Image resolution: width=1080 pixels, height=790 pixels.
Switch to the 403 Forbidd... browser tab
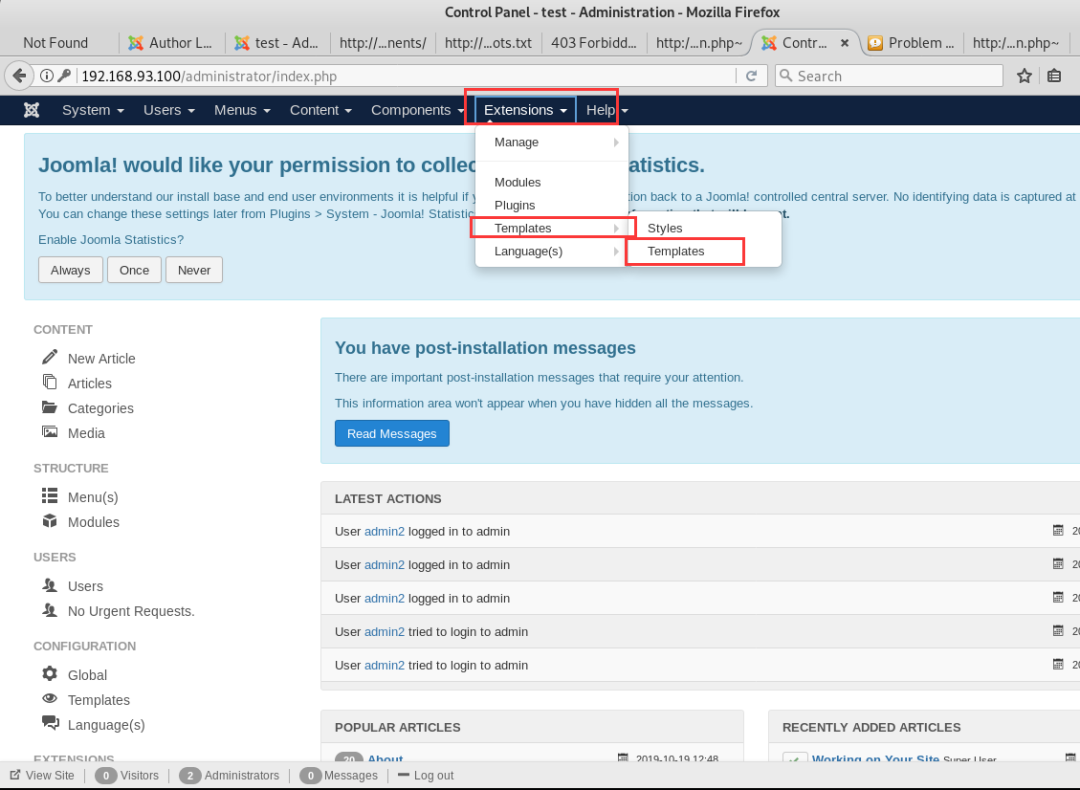click(594, 43)
